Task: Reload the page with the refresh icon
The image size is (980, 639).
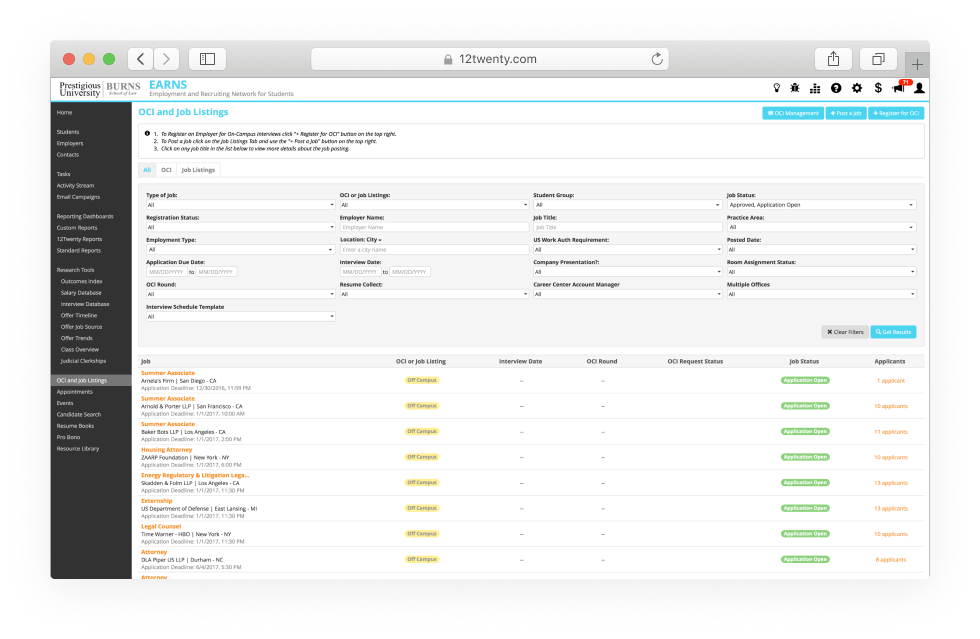Action: tap(656, 59)
